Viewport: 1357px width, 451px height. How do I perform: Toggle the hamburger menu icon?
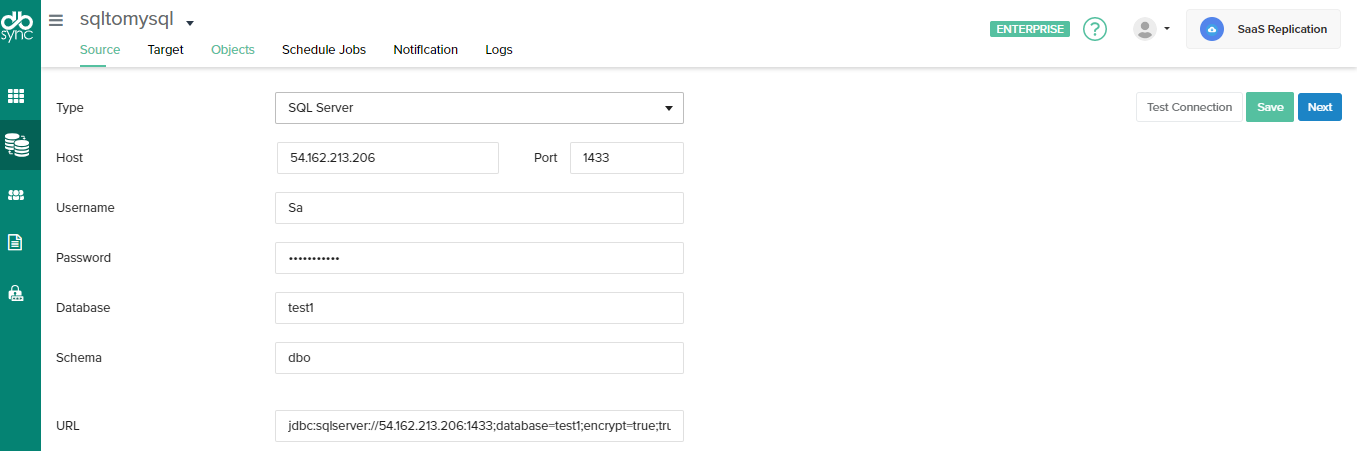pyautogui.click(x=56, y=20)
